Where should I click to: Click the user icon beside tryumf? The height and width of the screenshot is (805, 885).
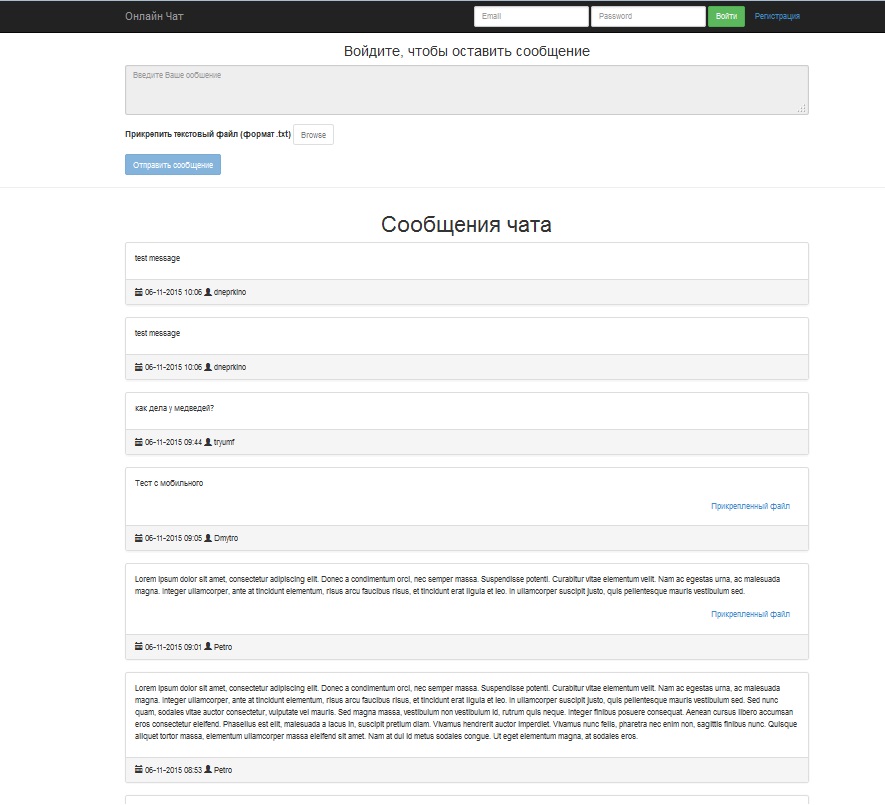(208, 442)
